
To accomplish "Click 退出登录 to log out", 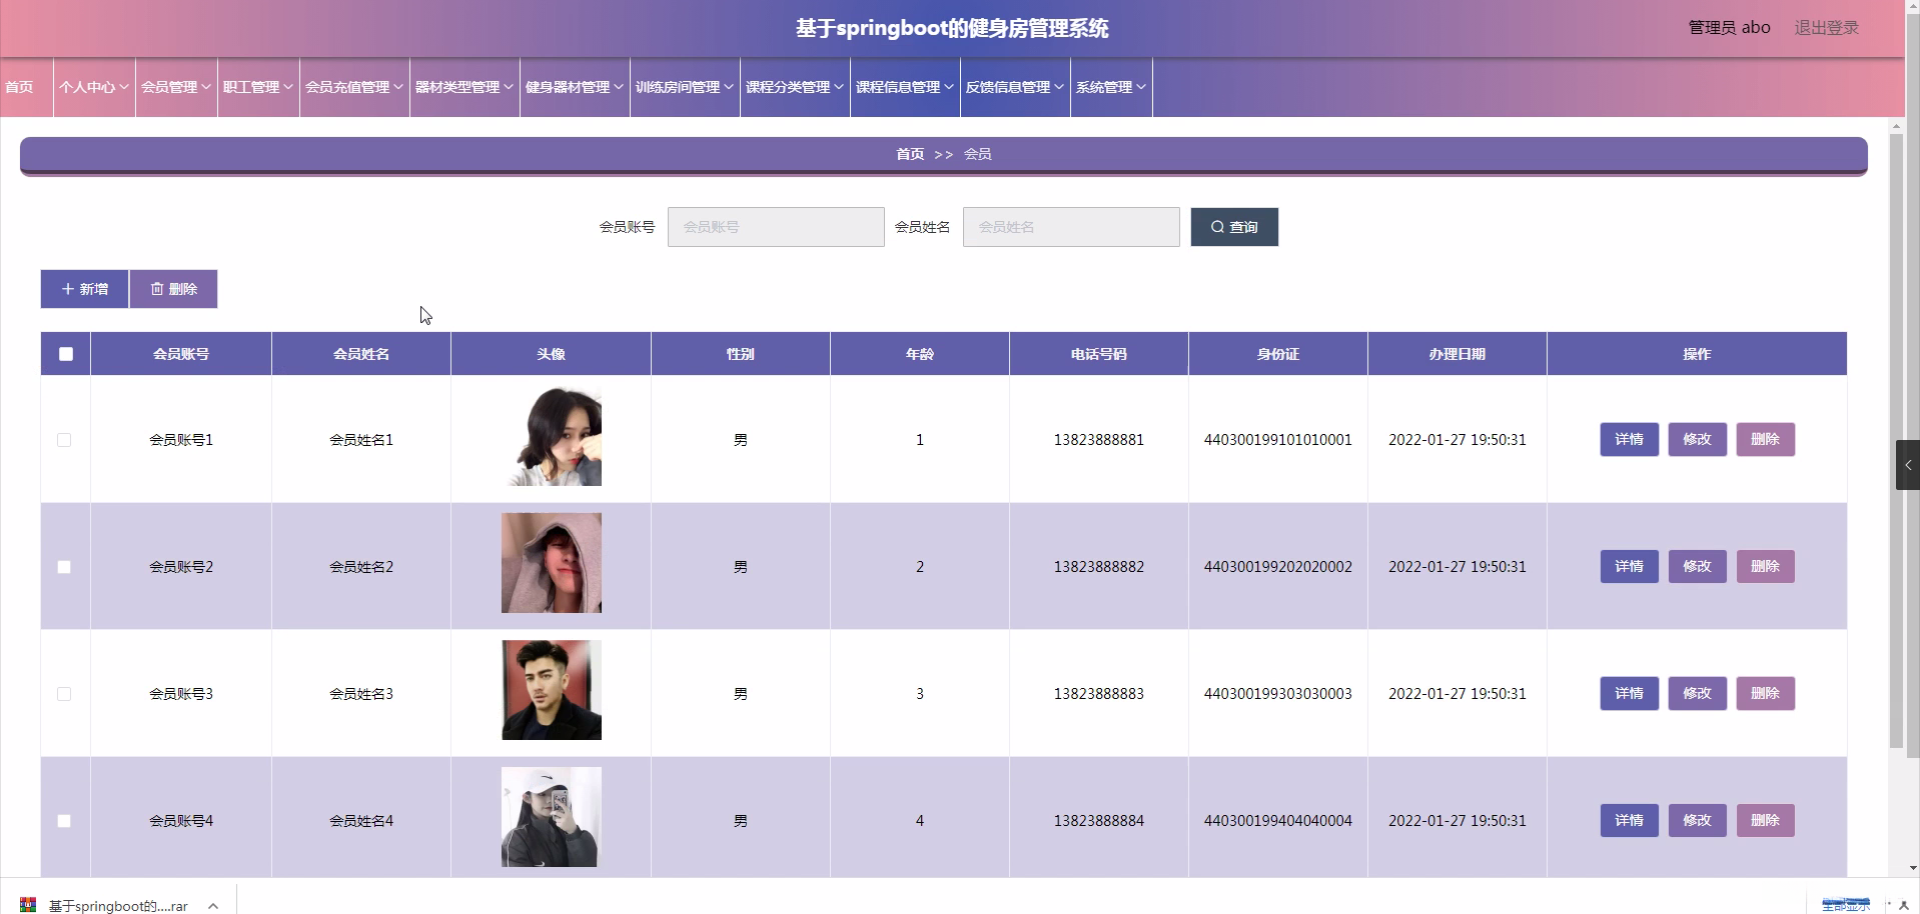I will tap(1826, 28).
